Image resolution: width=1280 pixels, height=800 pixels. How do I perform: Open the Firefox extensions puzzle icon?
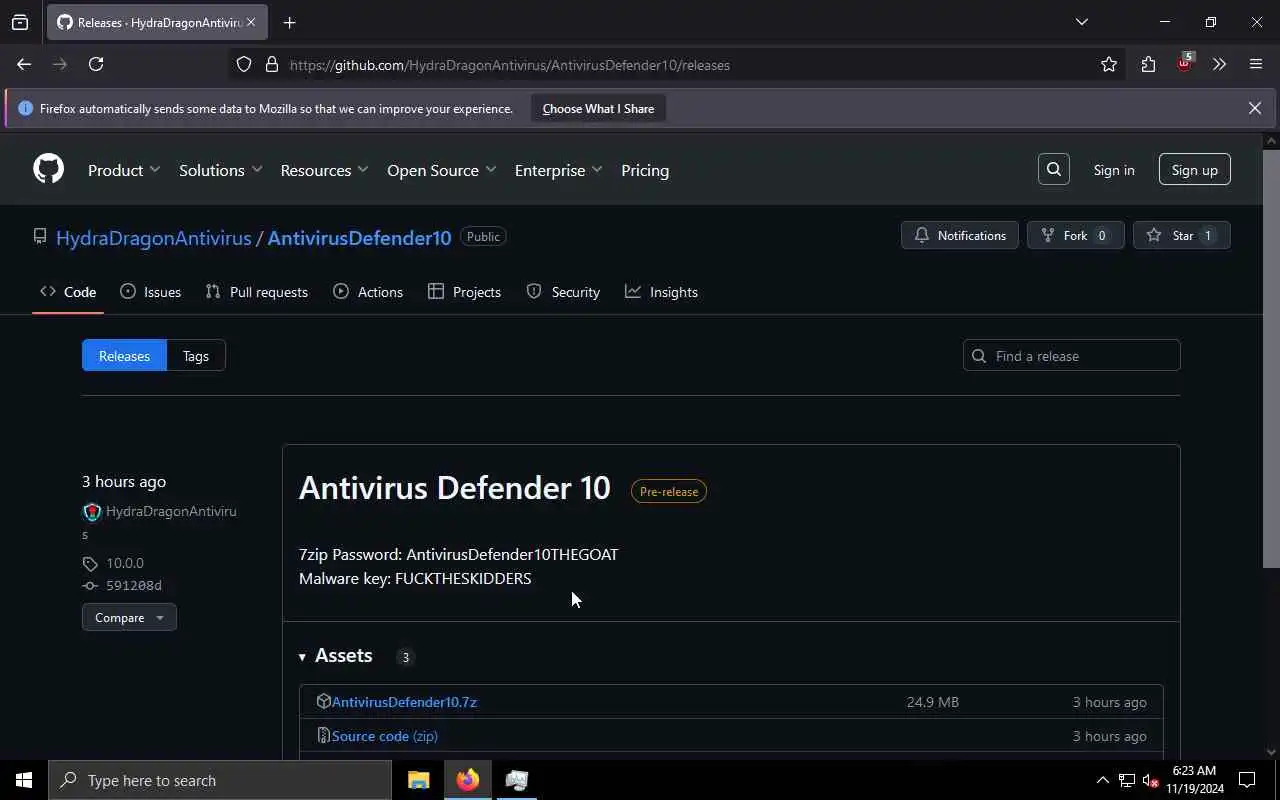(1148, 64)
